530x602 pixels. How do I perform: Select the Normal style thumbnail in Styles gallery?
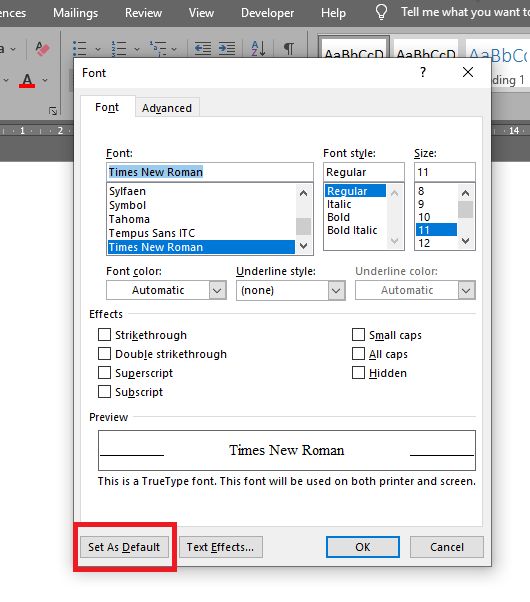pos(354,47)
